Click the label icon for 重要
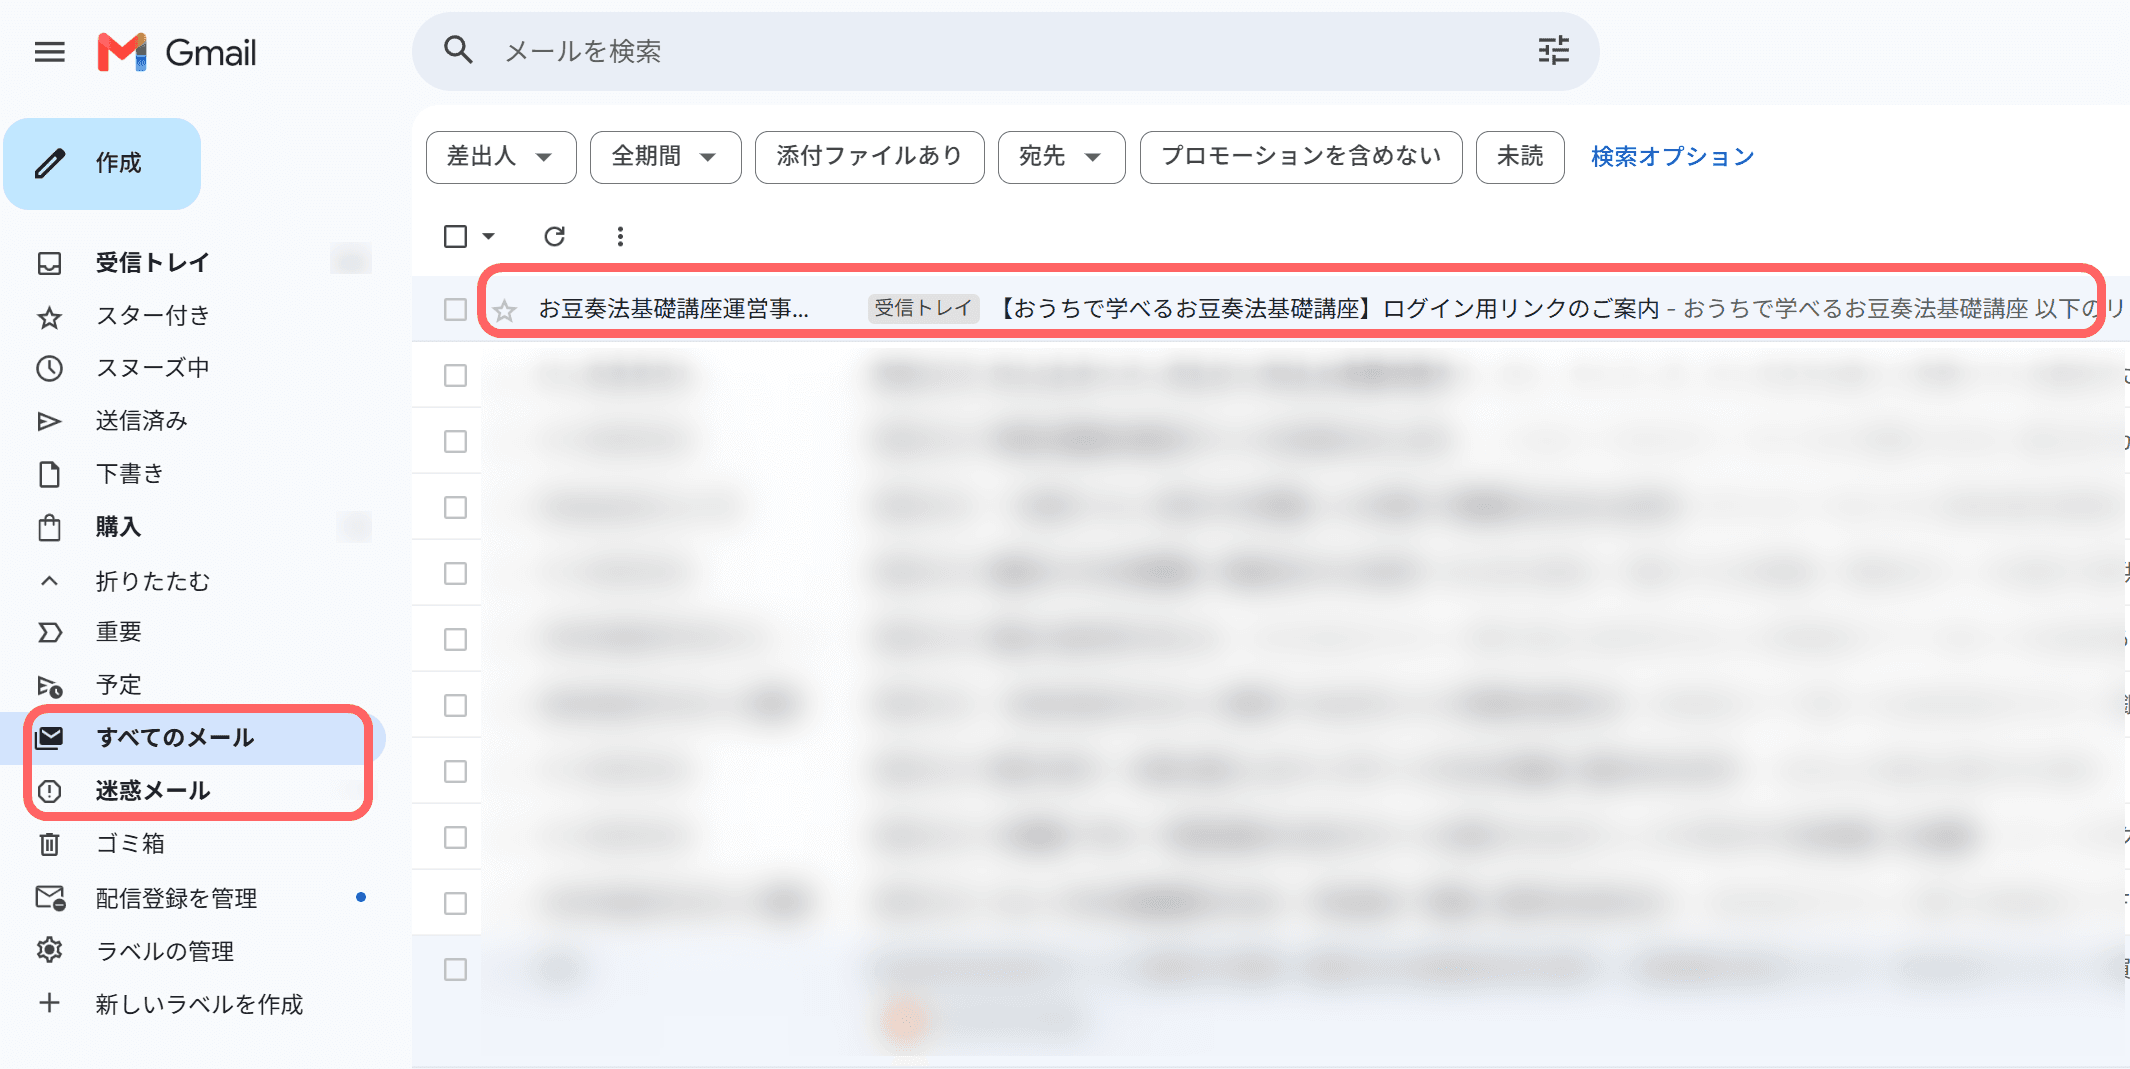 [x=49, y=632]
